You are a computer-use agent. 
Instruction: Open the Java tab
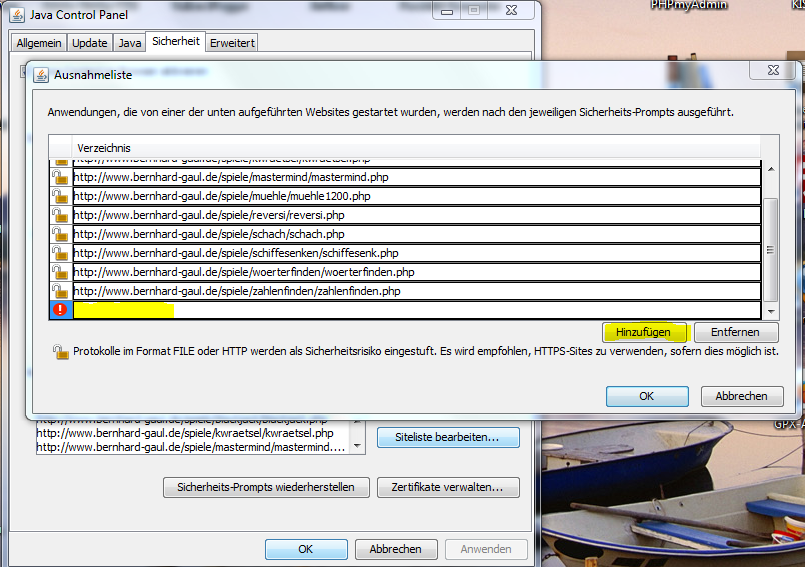coord(130,43)
